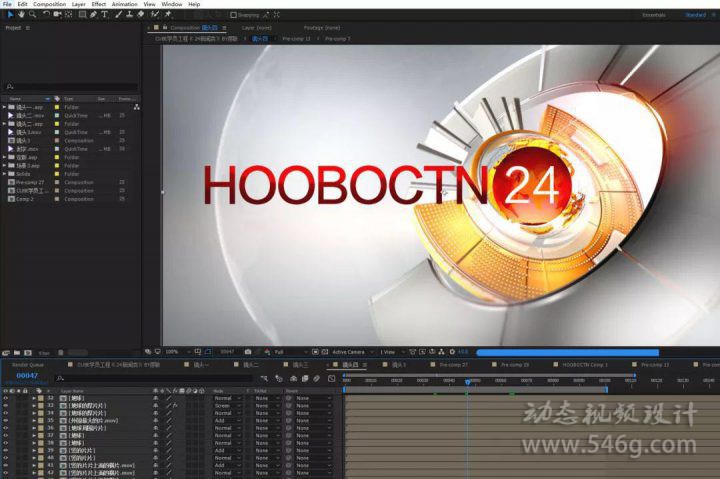Select the Brush tool
This screenshot has width=720, height=479.
[x=118, y=15]
